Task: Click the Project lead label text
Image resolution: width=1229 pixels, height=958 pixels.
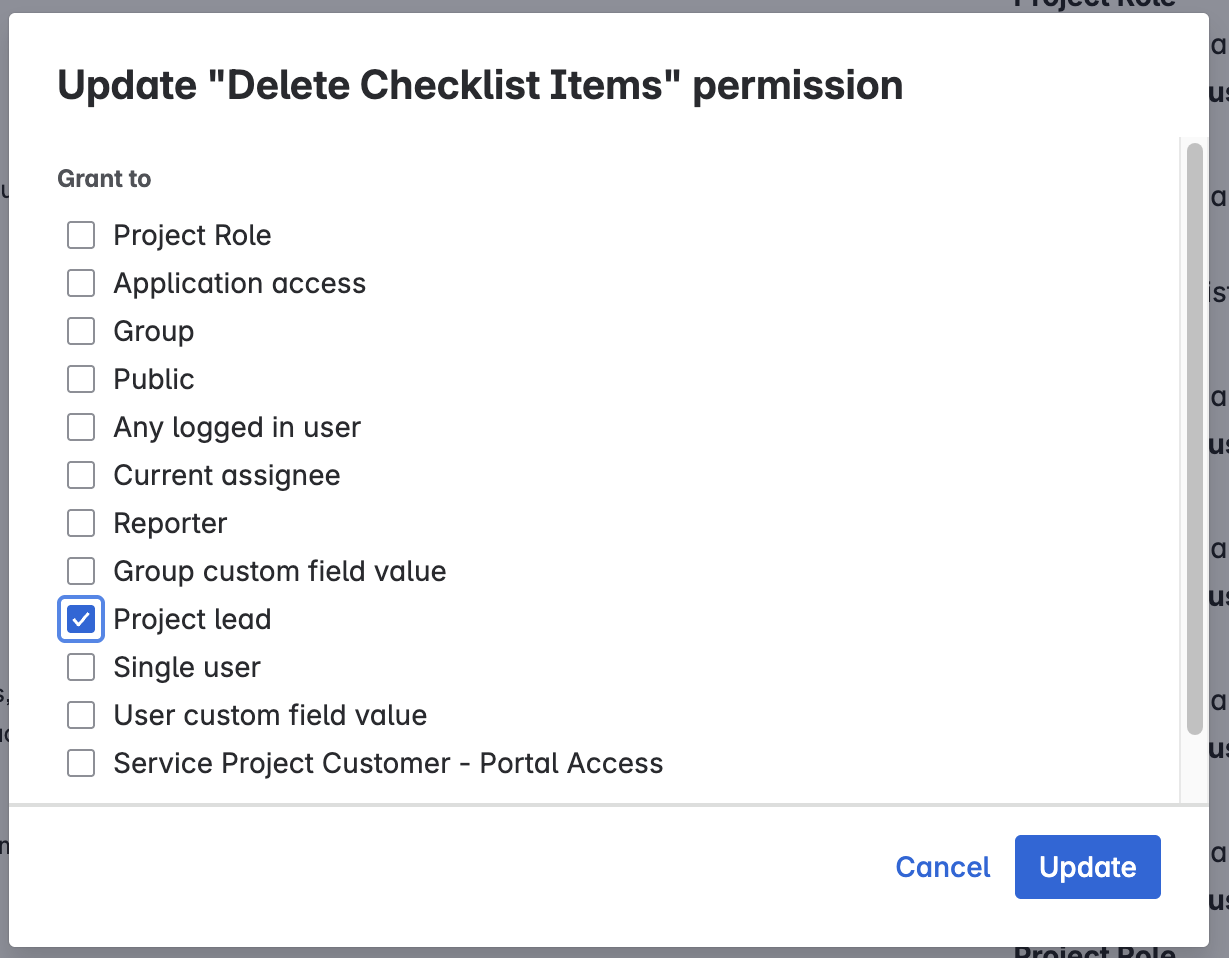Action: 192,619
